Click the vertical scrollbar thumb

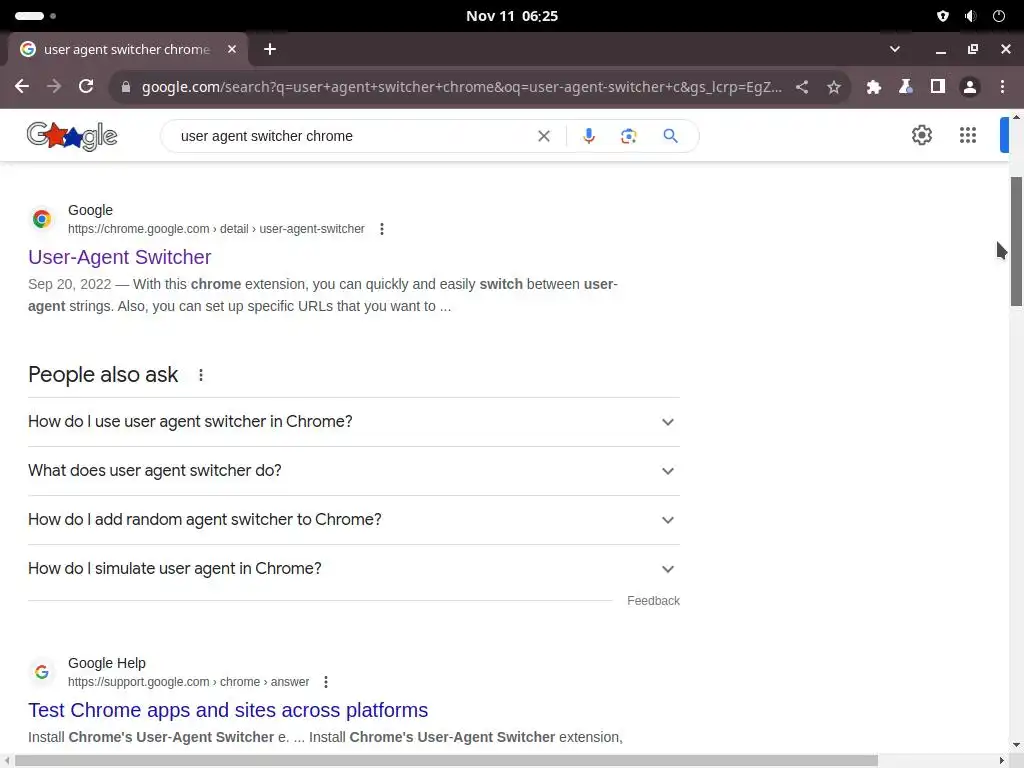(x=1016, y=242)
